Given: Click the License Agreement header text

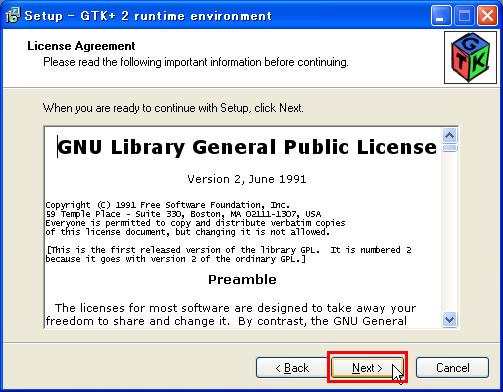Looking at the screenshot, I should (x=81, y=46).
